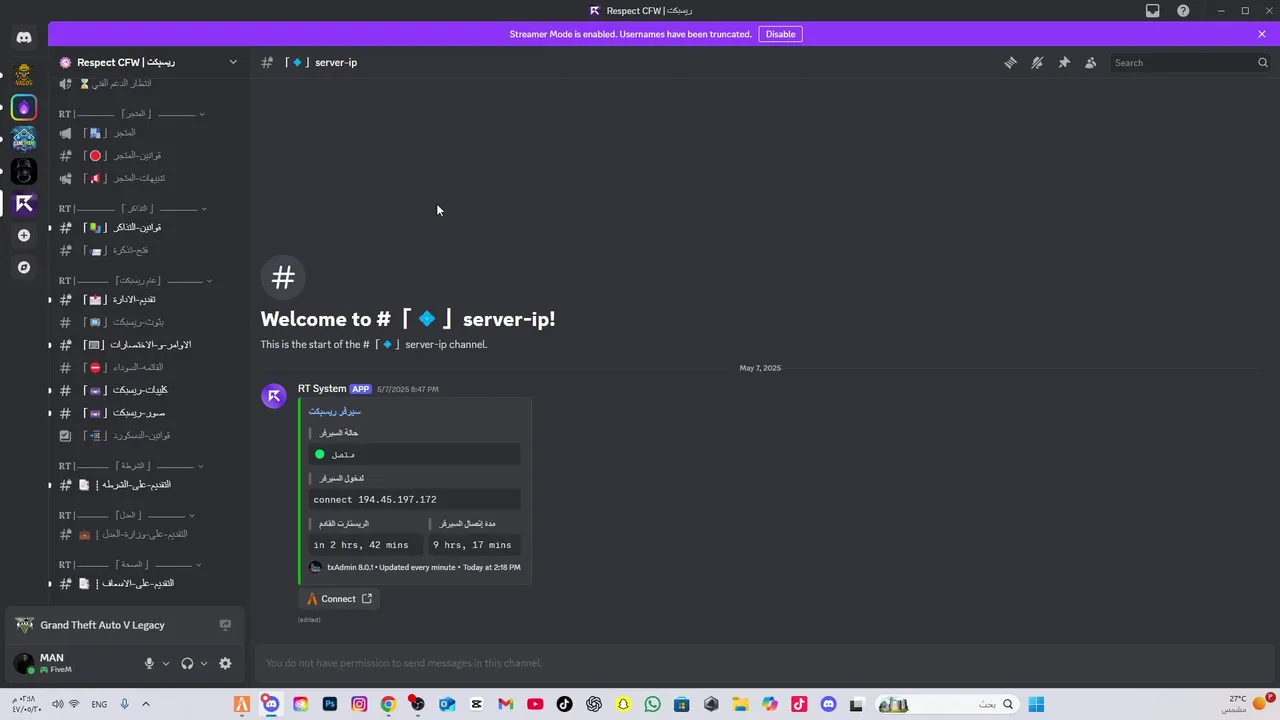
Task: Dismiss the Streamer Mode banner
Action: pyautogui.click(x=1262, y=34)
